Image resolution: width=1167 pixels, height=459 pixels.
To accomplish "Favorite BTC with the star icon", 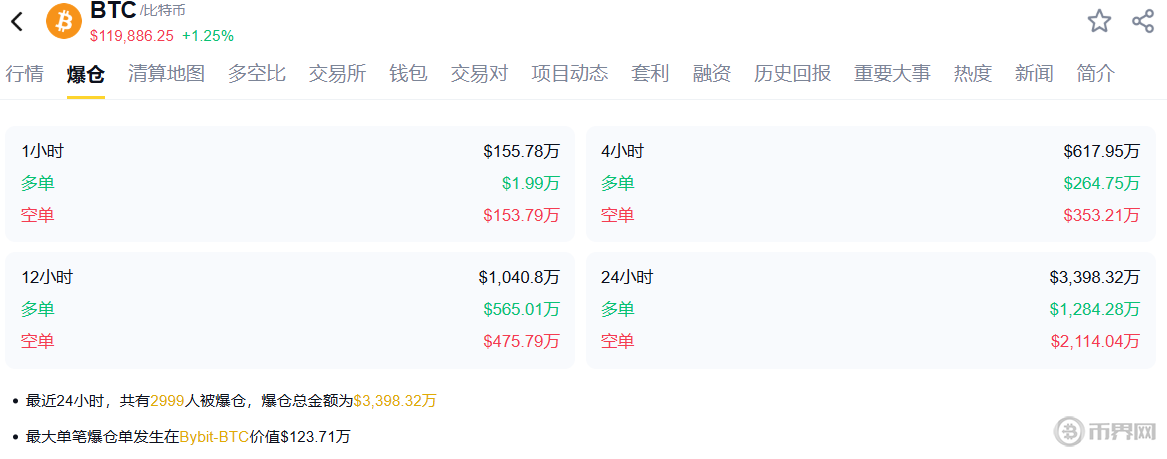I will 1099,21.
